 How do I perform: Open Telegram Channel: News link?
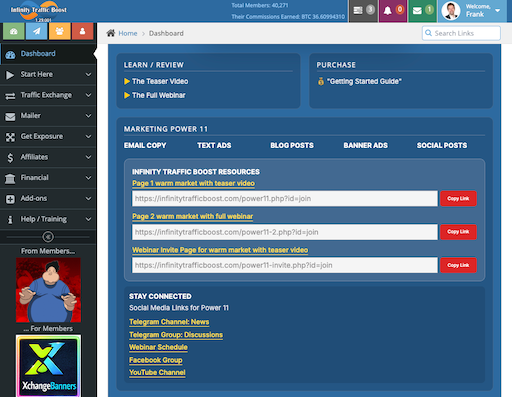pos(169,322)
